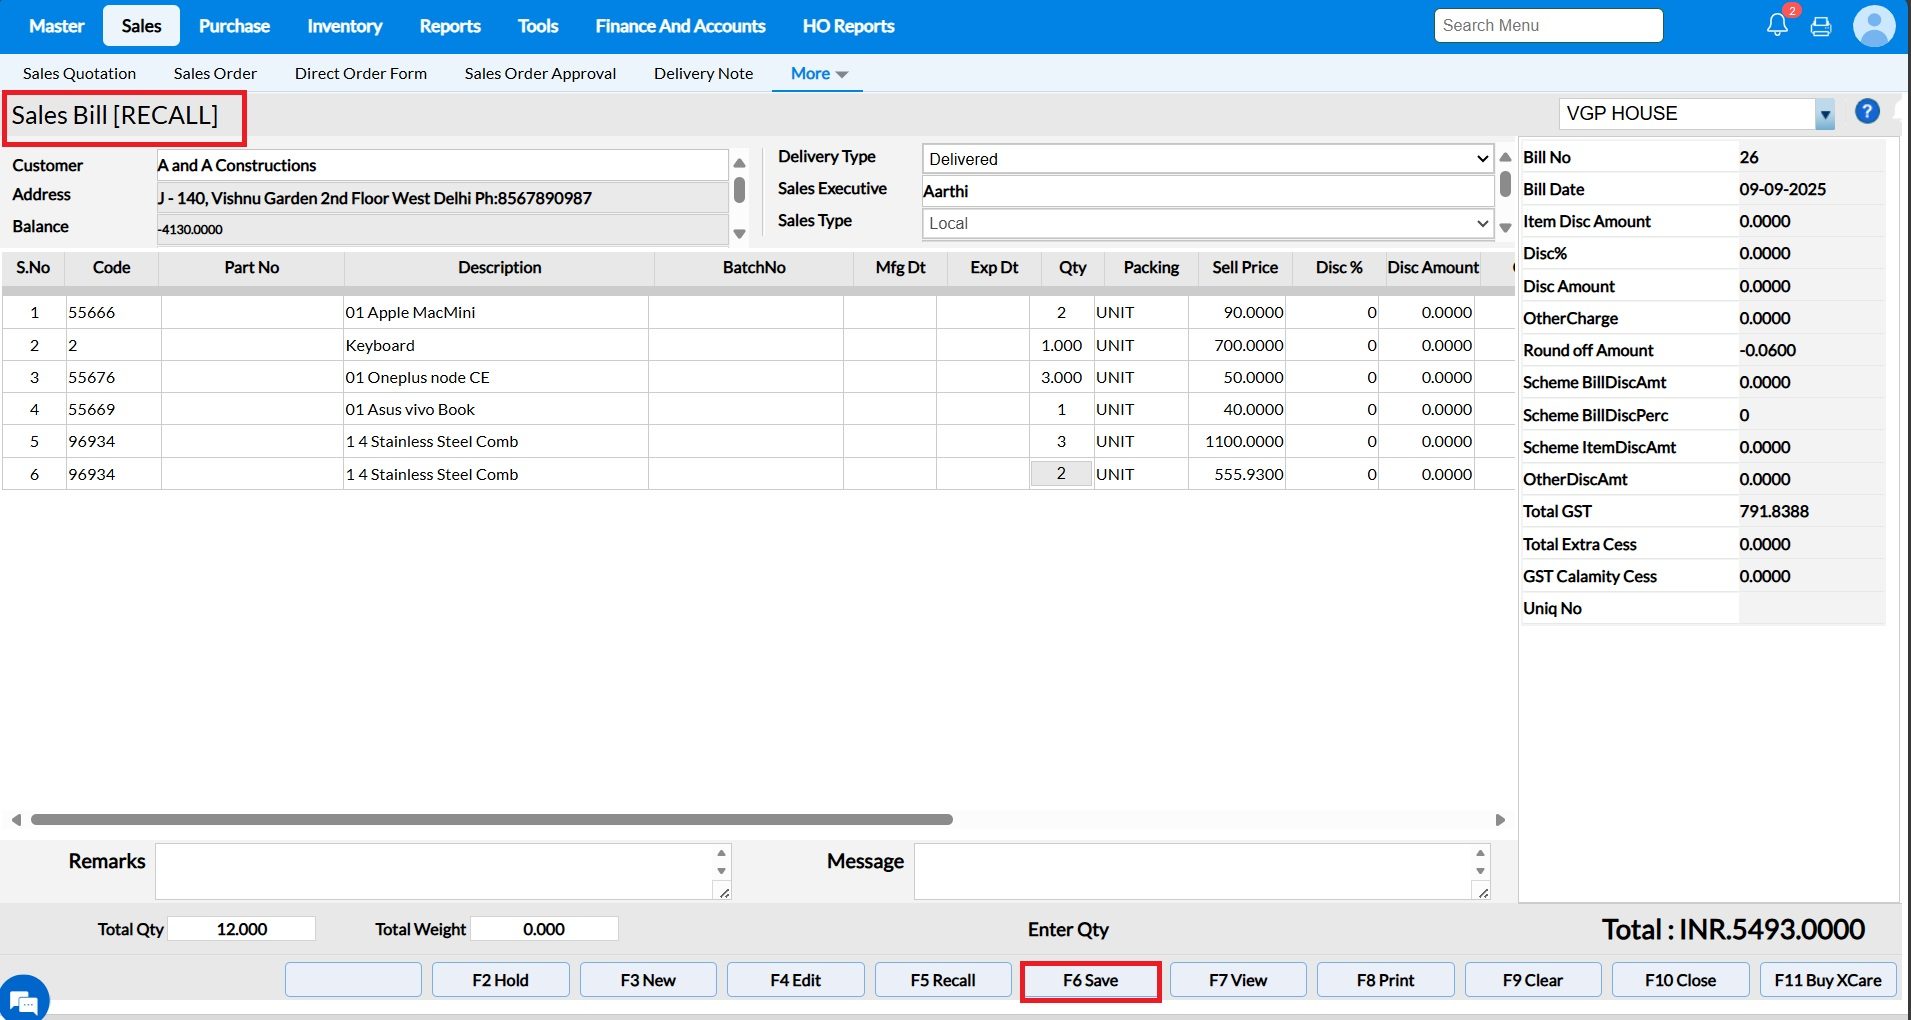Click the horizontal scrollbar left arrow
The width and height of the screenshot is (1911, 1020).
tap(16, 820)
